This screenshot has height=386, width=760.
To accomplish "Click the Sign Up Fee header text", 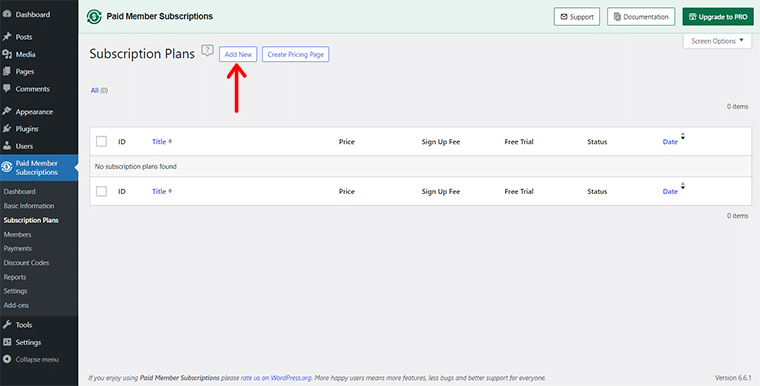I will 441,142.
